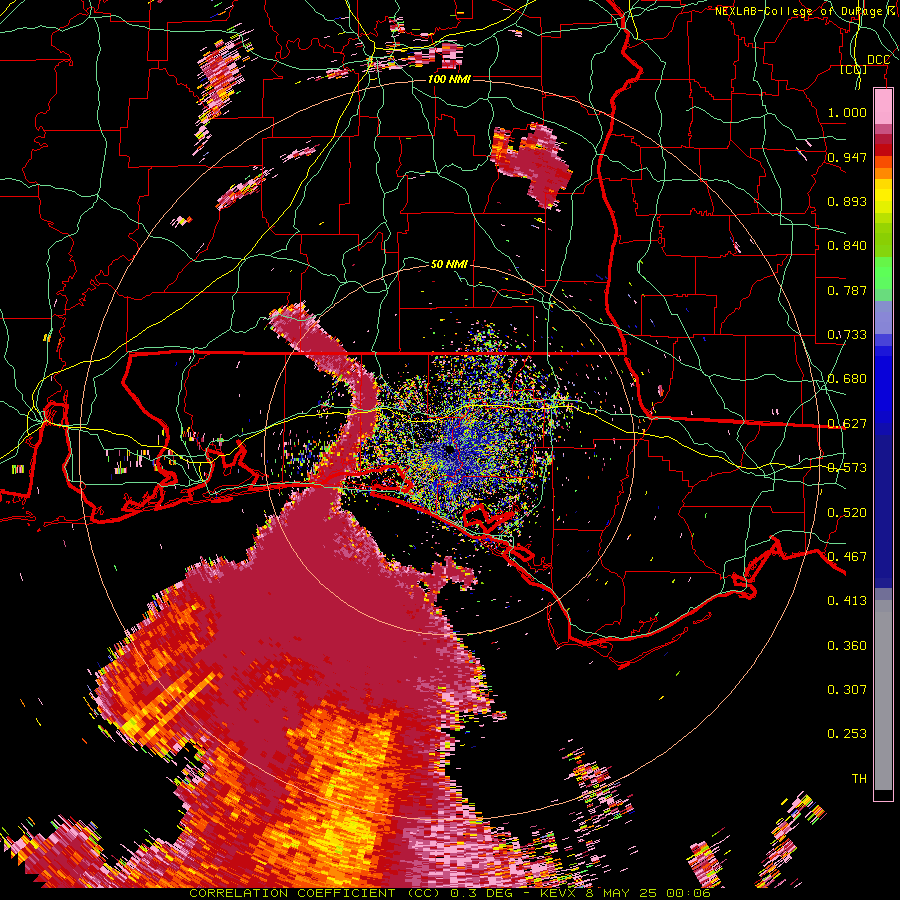This screenshot has height=900, width=900.
Task: Click the 0.573 scale value
Action: (847, 468)
